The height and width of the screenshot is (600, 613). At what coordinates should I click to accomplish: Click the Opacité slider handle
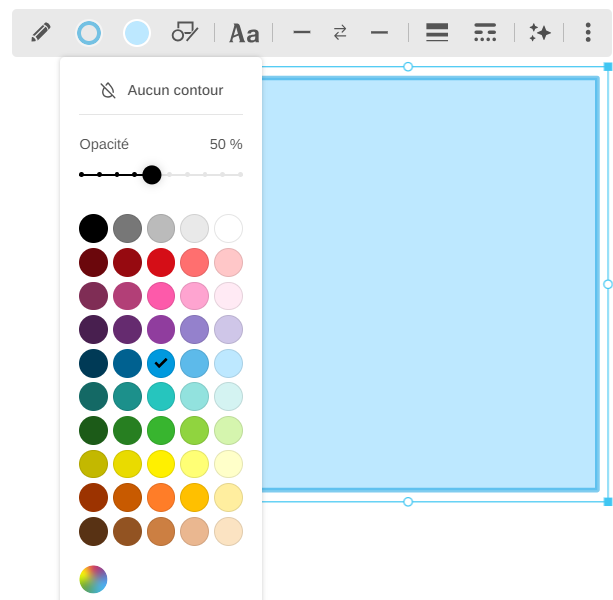152,175
